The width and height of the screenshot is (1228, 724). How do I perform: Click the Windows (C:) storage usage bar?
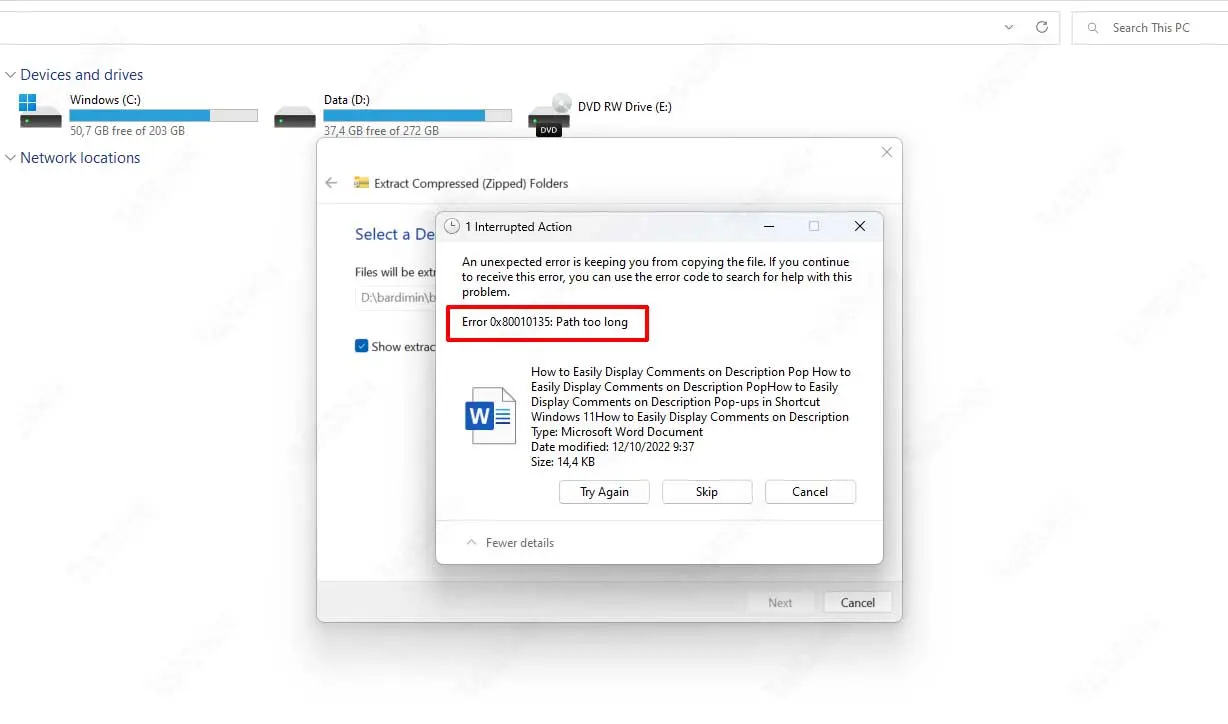[x=163, y=116]
